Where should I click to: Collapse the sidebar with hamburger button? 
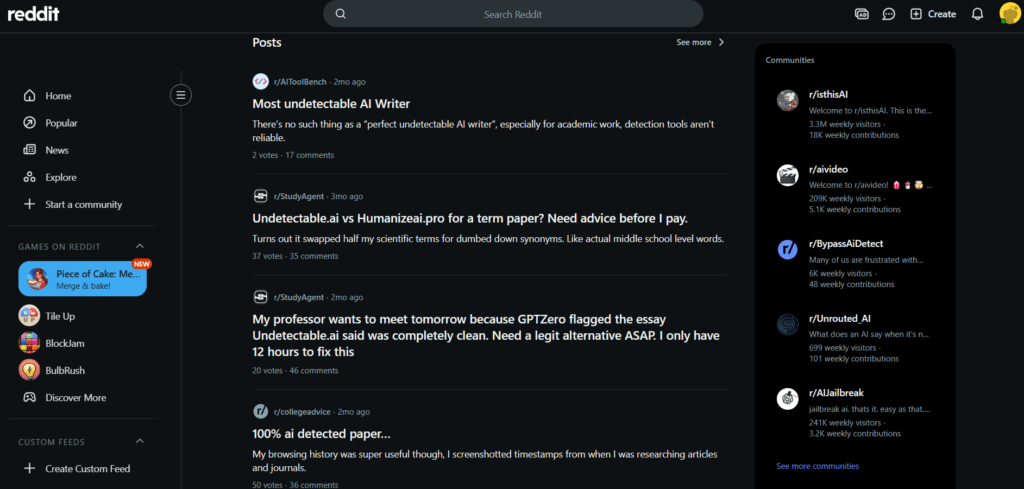[181, 95]
